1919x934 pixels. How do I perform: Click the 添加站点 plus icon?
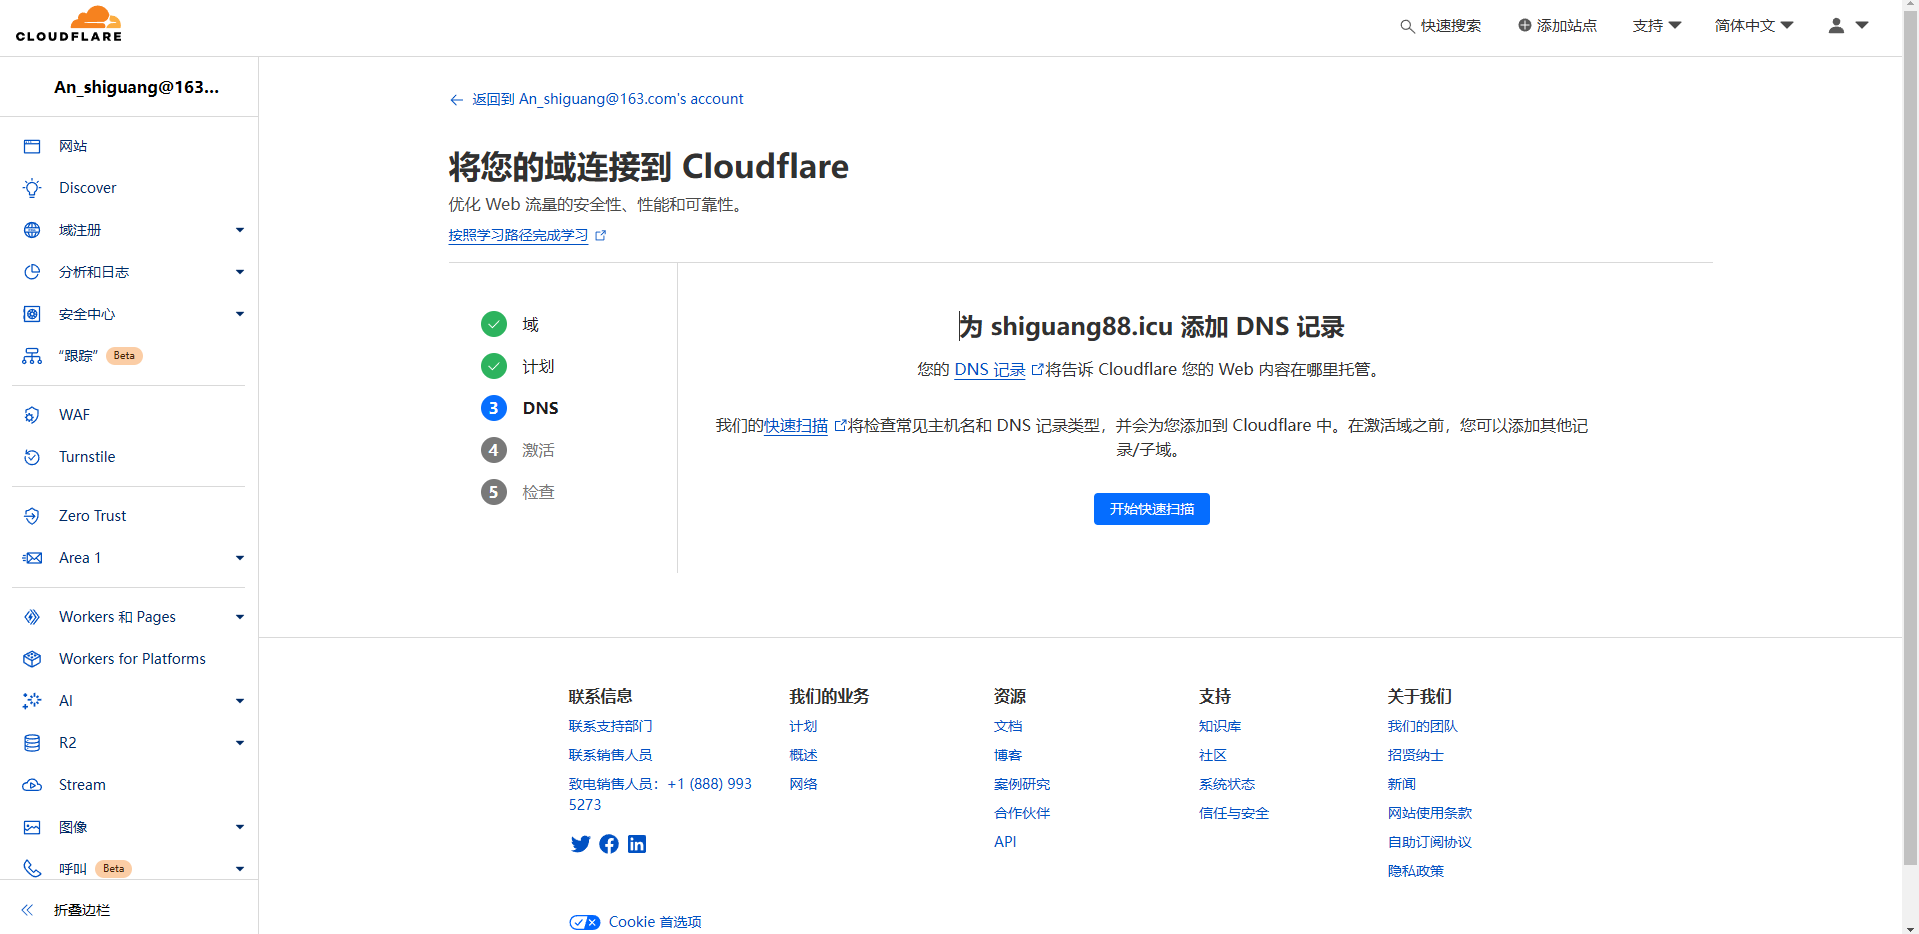[x=1525, y=25]
